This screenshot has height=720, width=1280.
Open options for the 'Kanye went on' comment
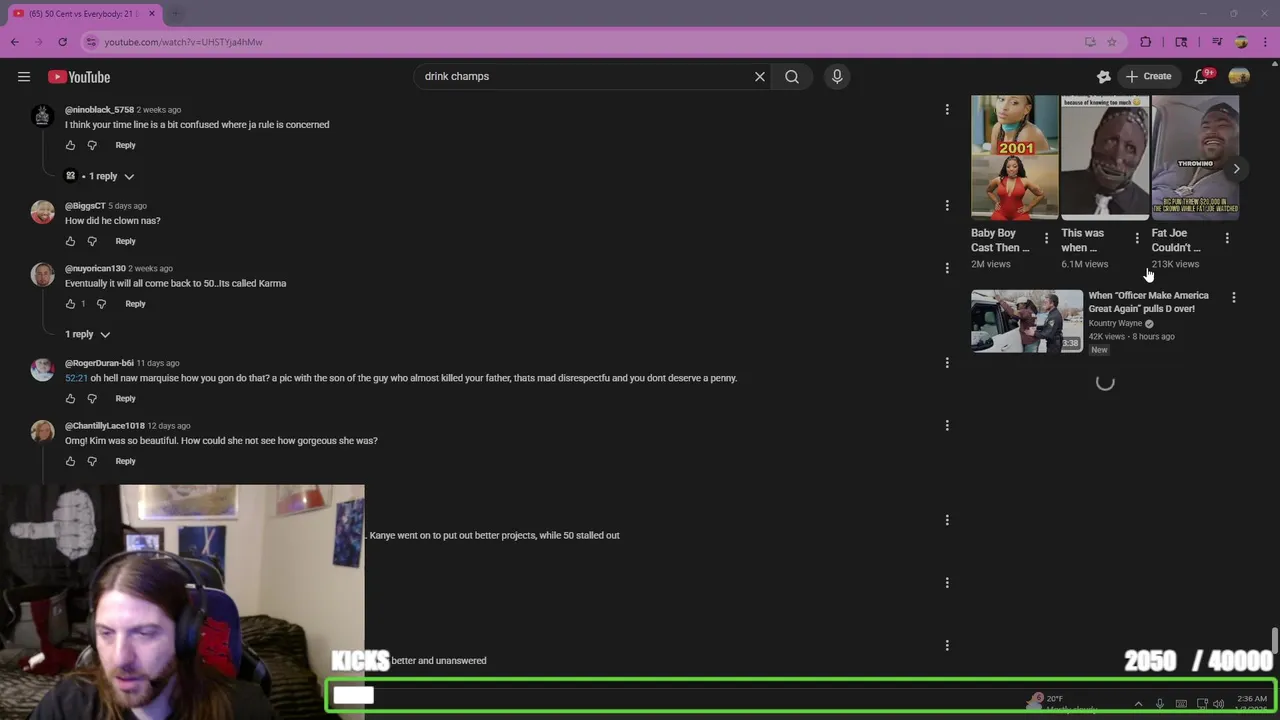[947, 520]
